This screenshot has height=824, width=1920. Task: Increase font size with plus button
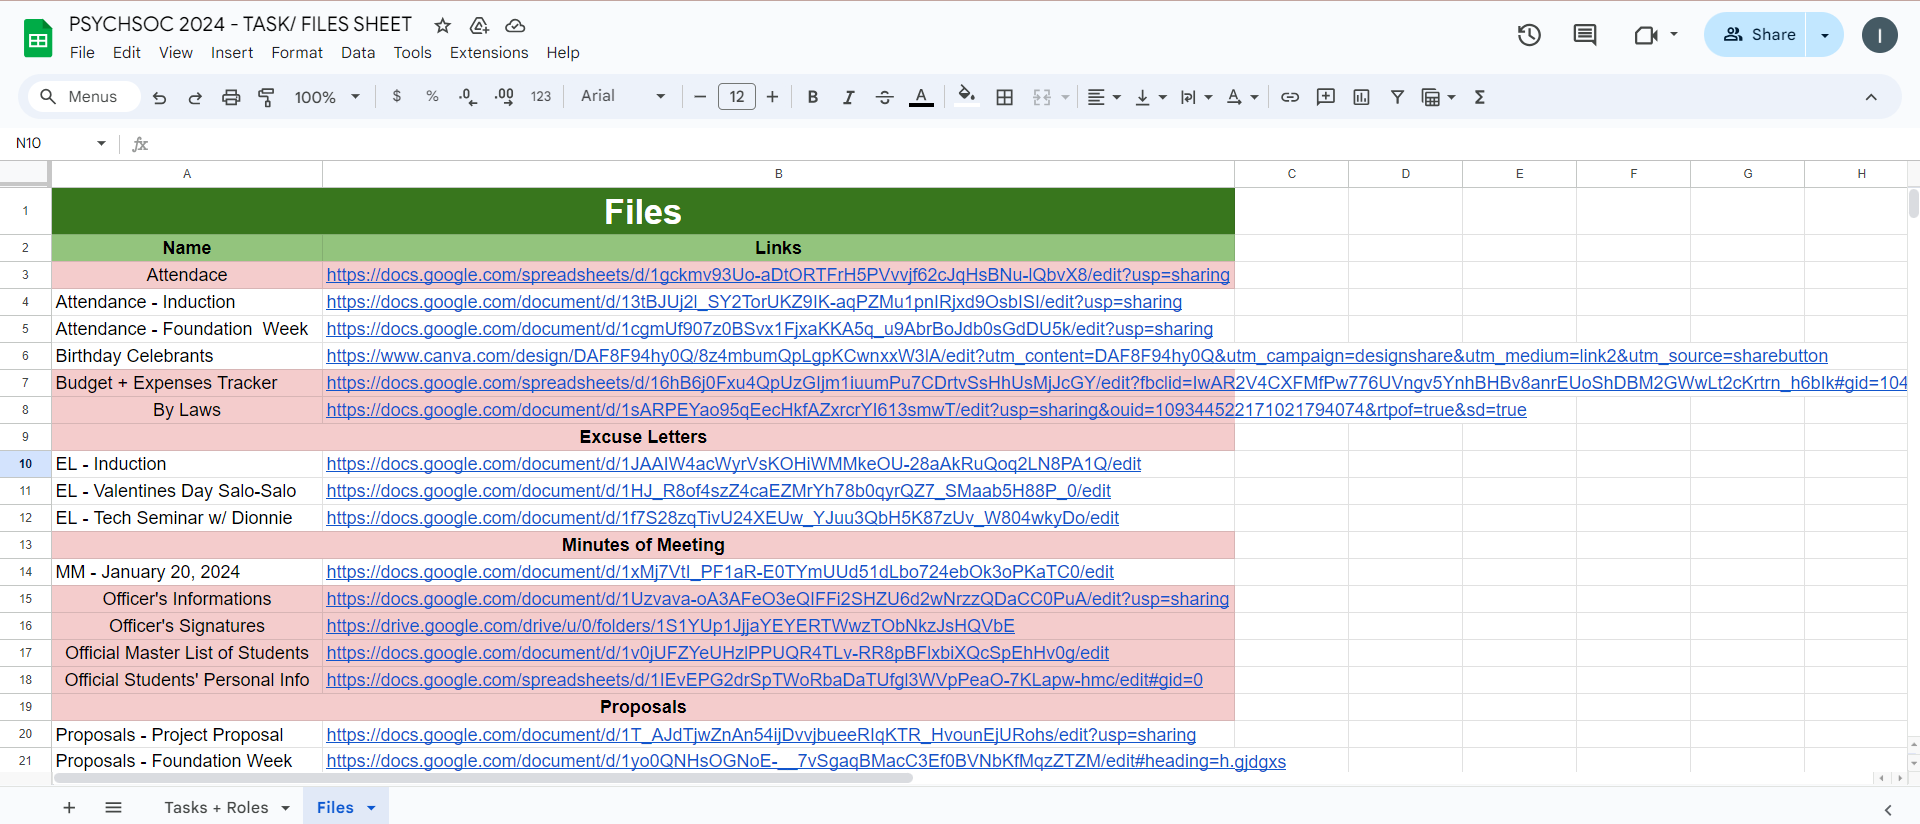772,97
